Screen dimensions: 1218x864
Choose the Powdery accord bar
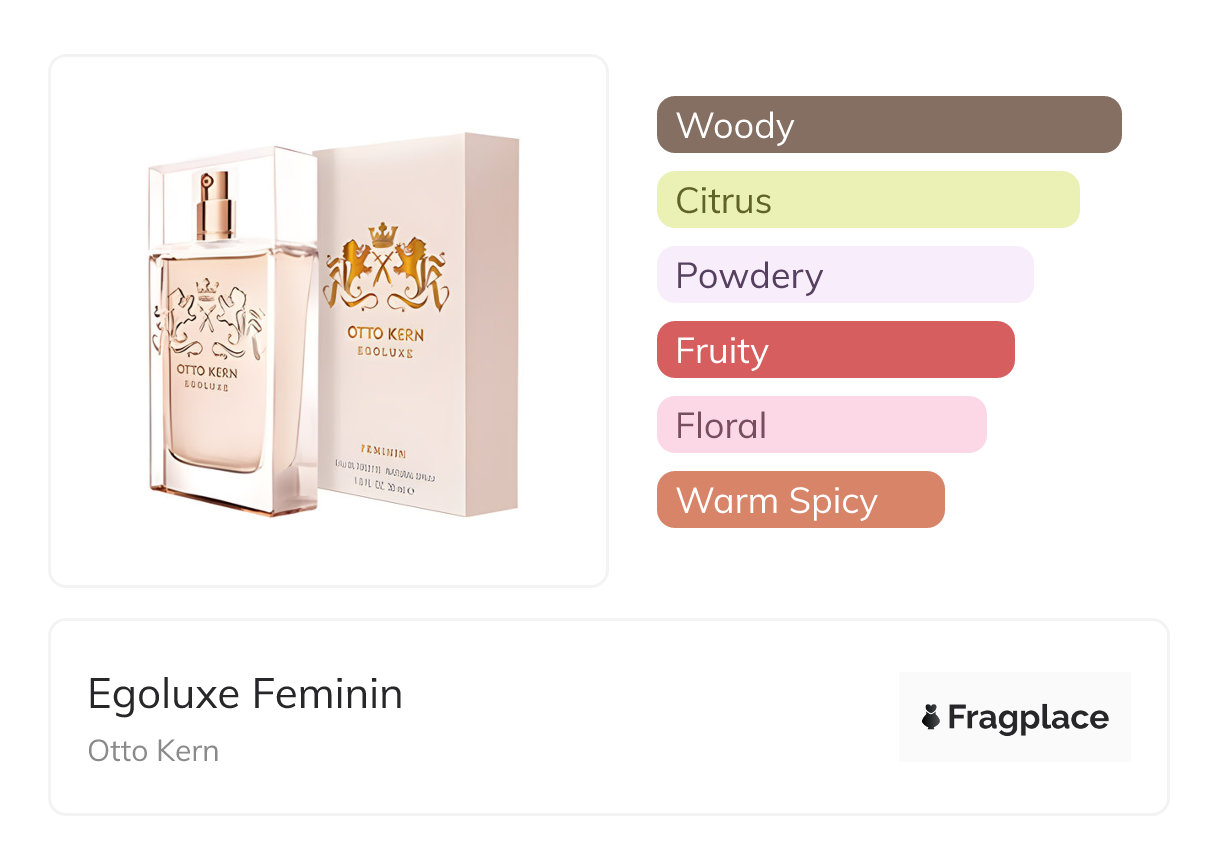[x=844, y=275]
